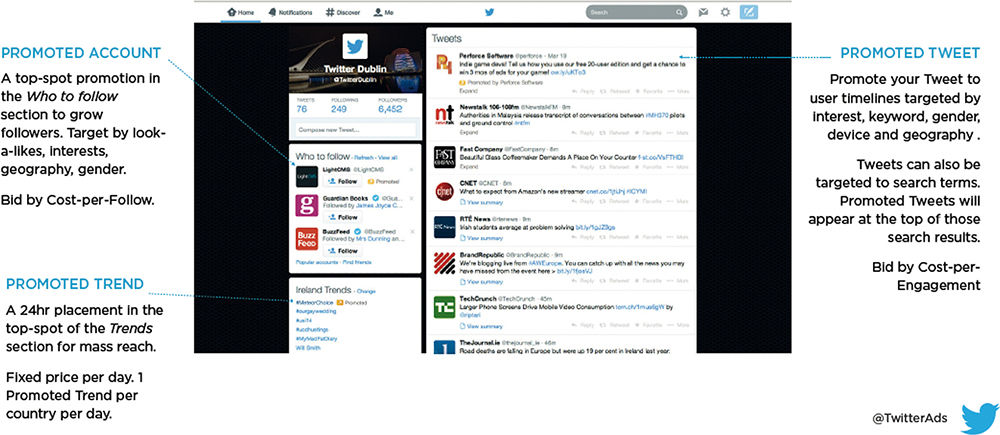Favorite the Perforce Software tweet

click(x=649, y=91)
